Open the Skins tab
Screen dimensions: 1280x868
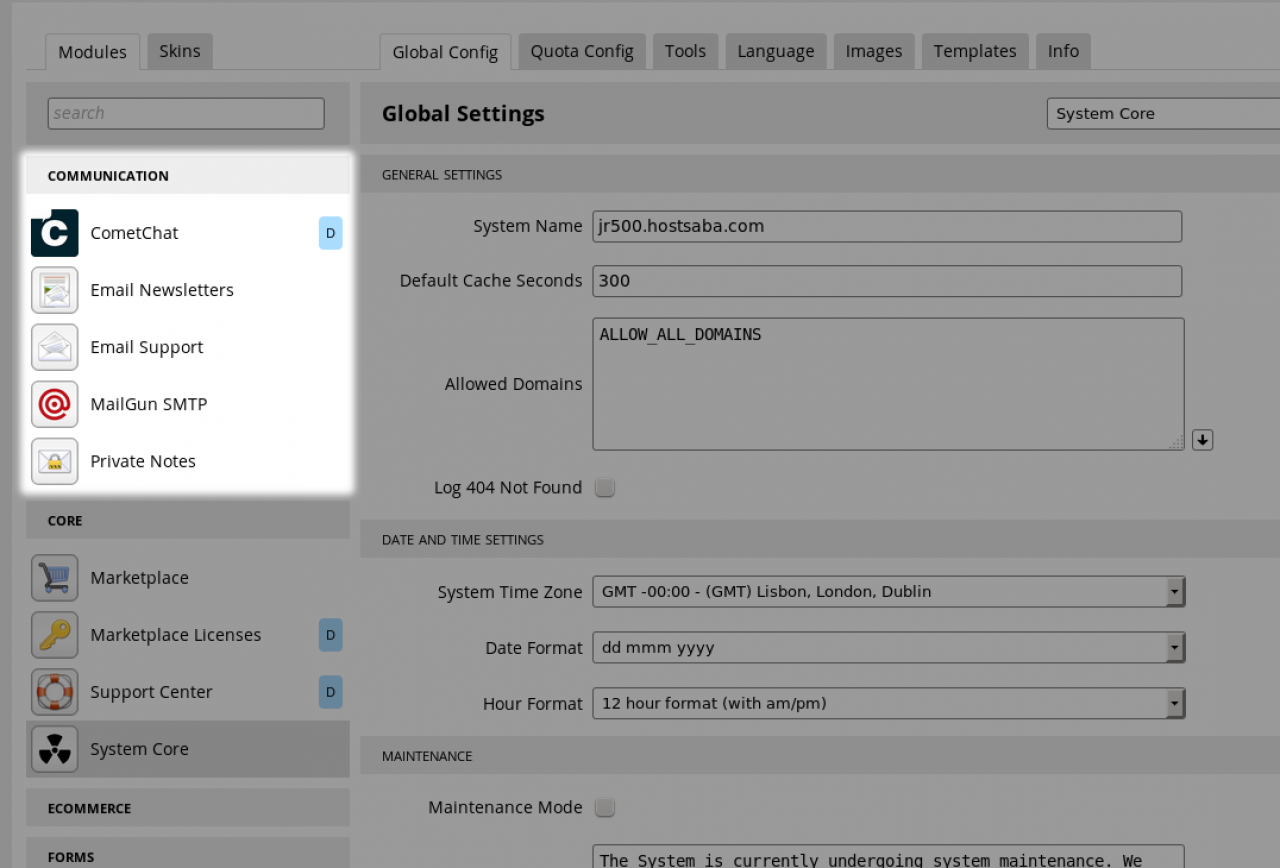click(179, 51)
